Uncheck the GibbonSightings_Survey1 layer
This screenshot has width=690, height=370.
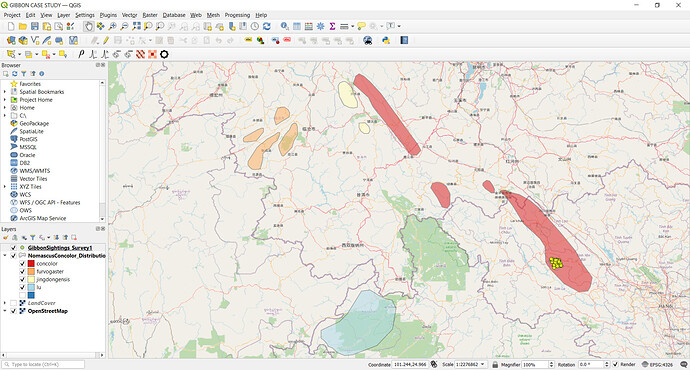click(14, 248)
